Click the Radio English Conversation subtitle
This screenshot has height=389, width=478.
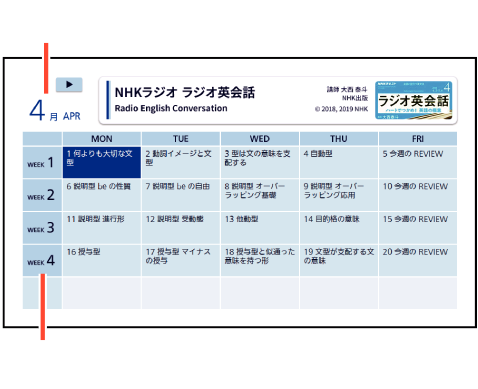(171, 108)
